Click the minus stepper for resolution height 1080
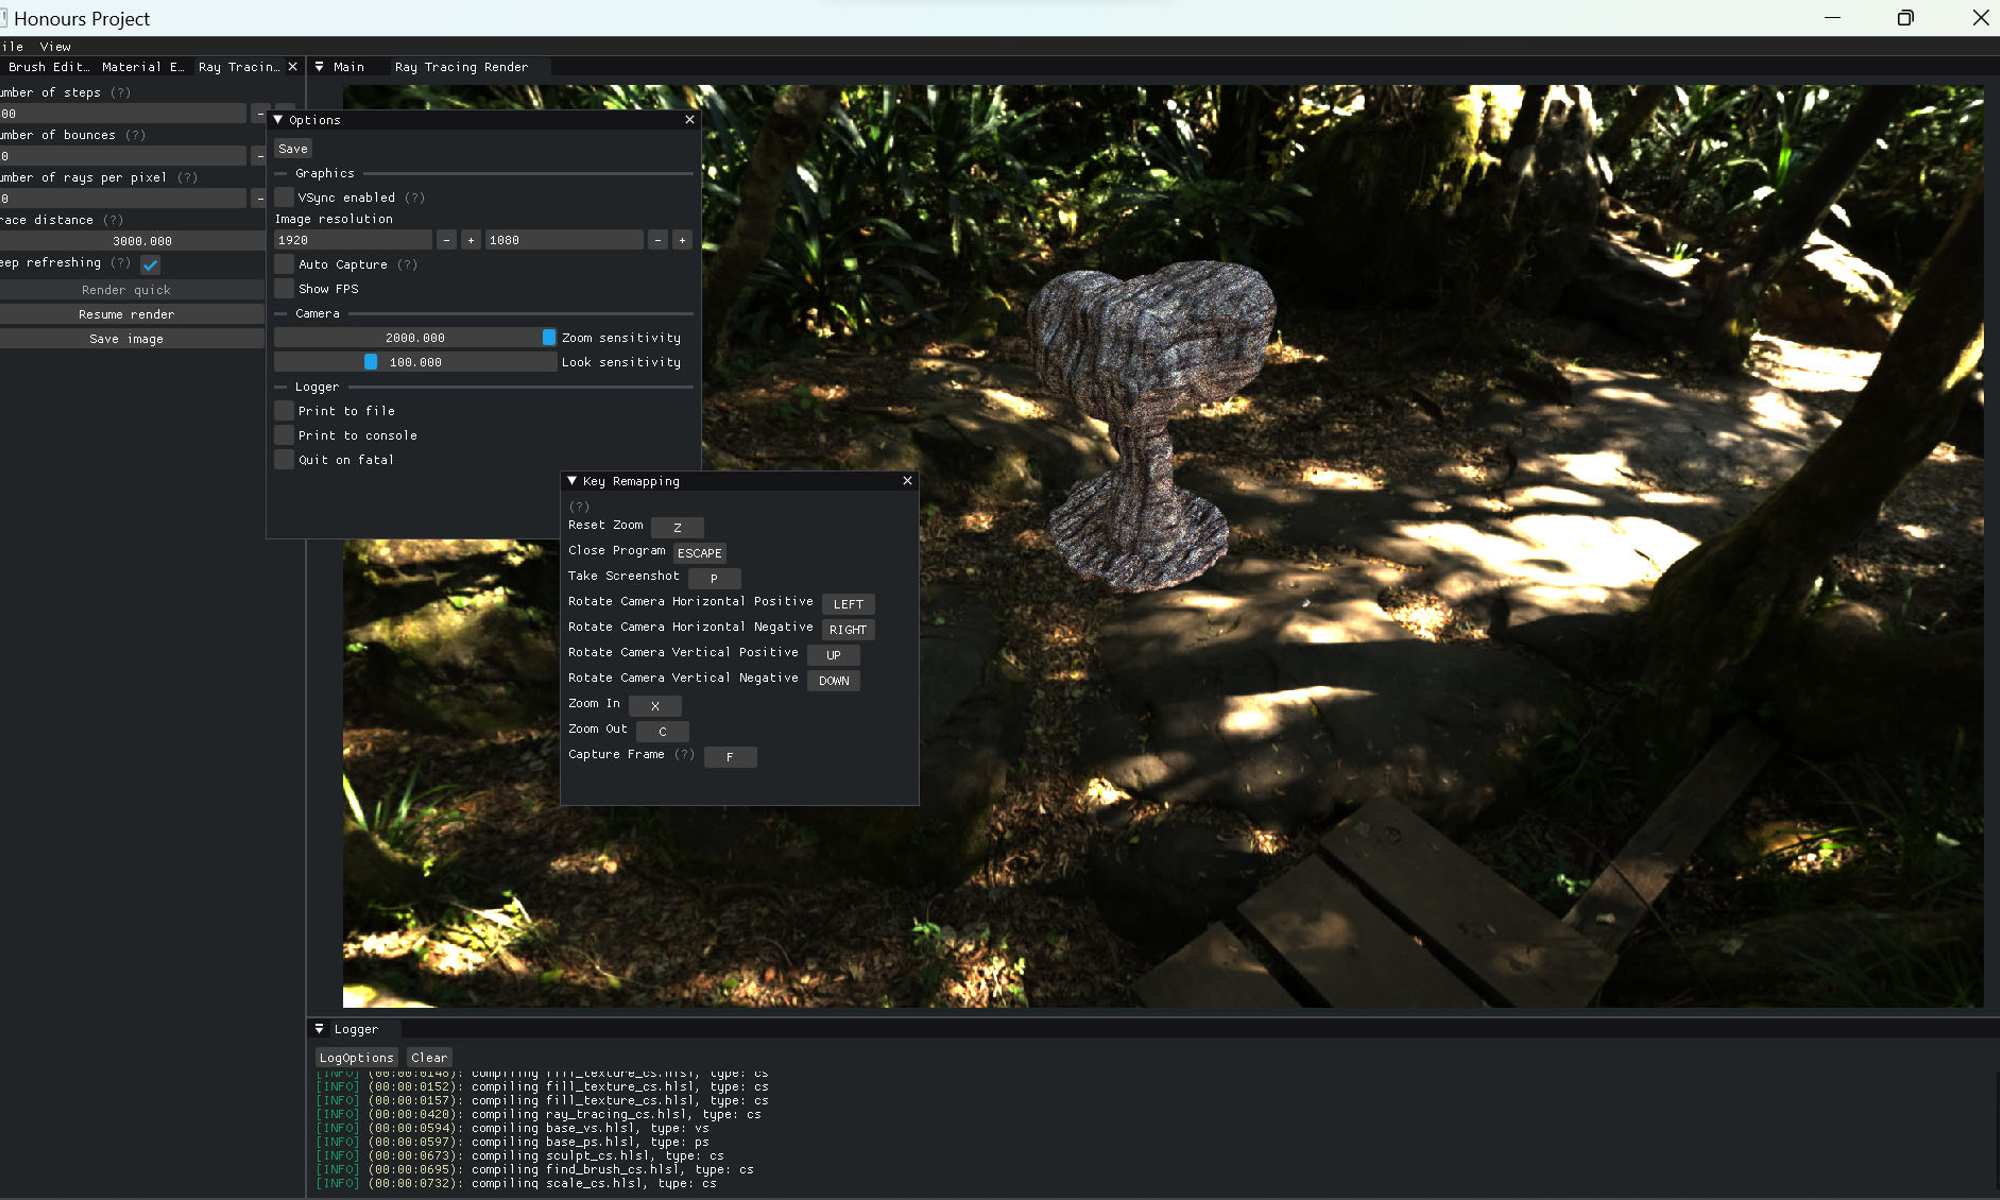Image resolution: width=2000 pixels, height=1200 pixels. [x=657, y=240]
